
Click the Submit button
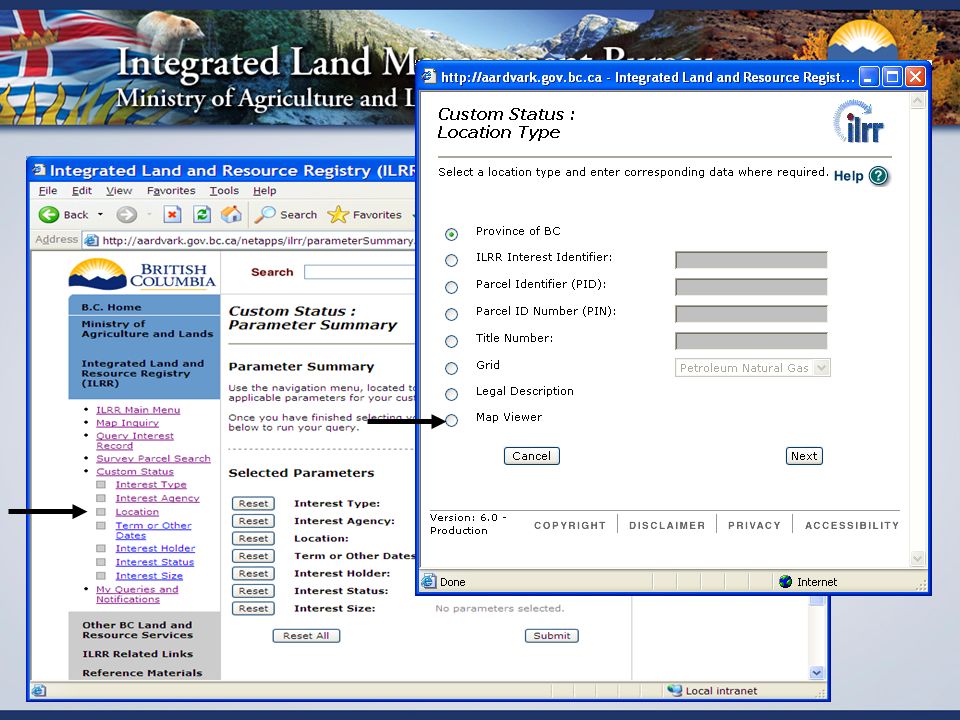click(552, 636)
